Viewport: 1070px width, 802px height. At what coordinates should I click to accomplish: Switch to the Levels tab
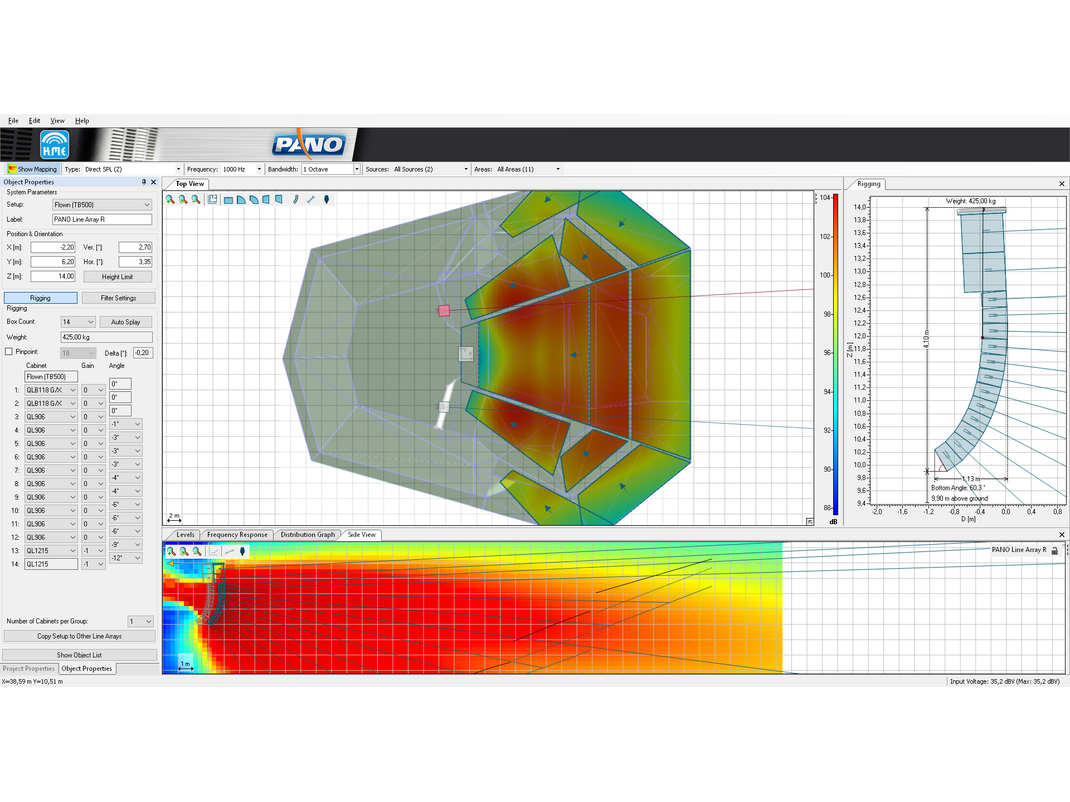pos(184,534)
